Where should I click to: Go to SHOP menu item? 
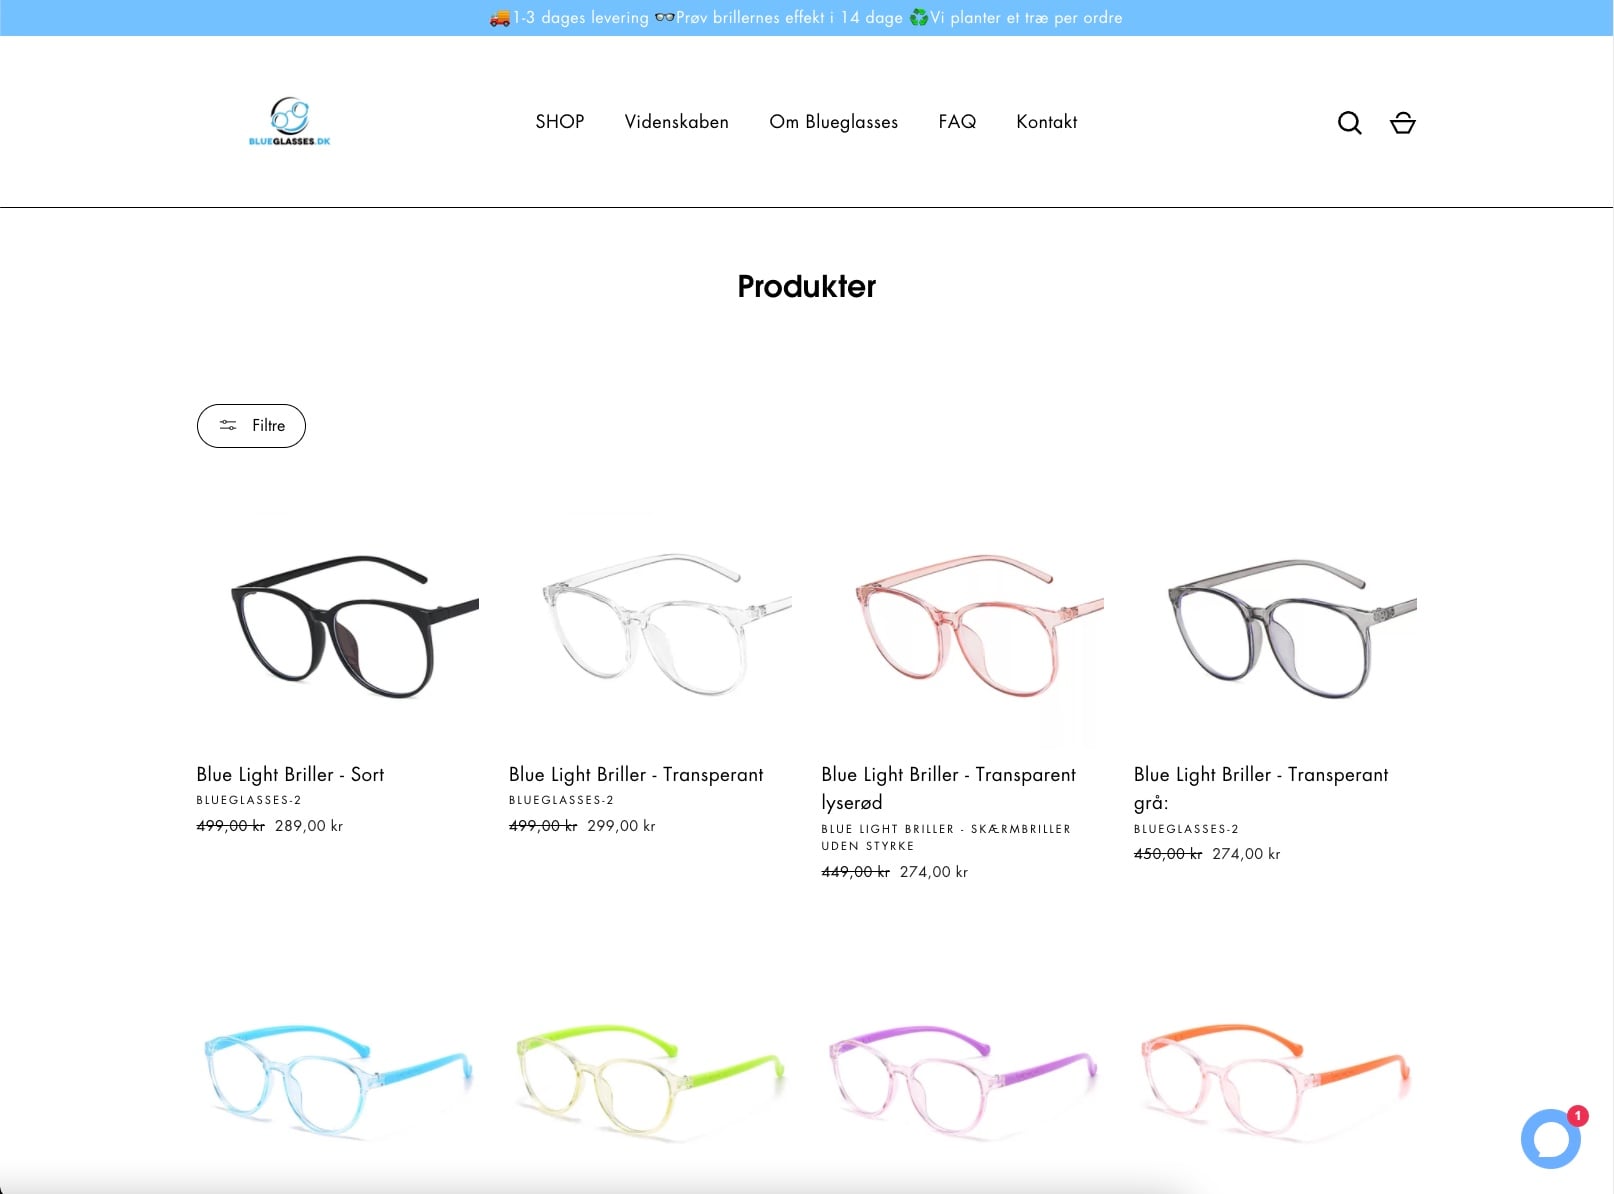[x=559, y=122]
